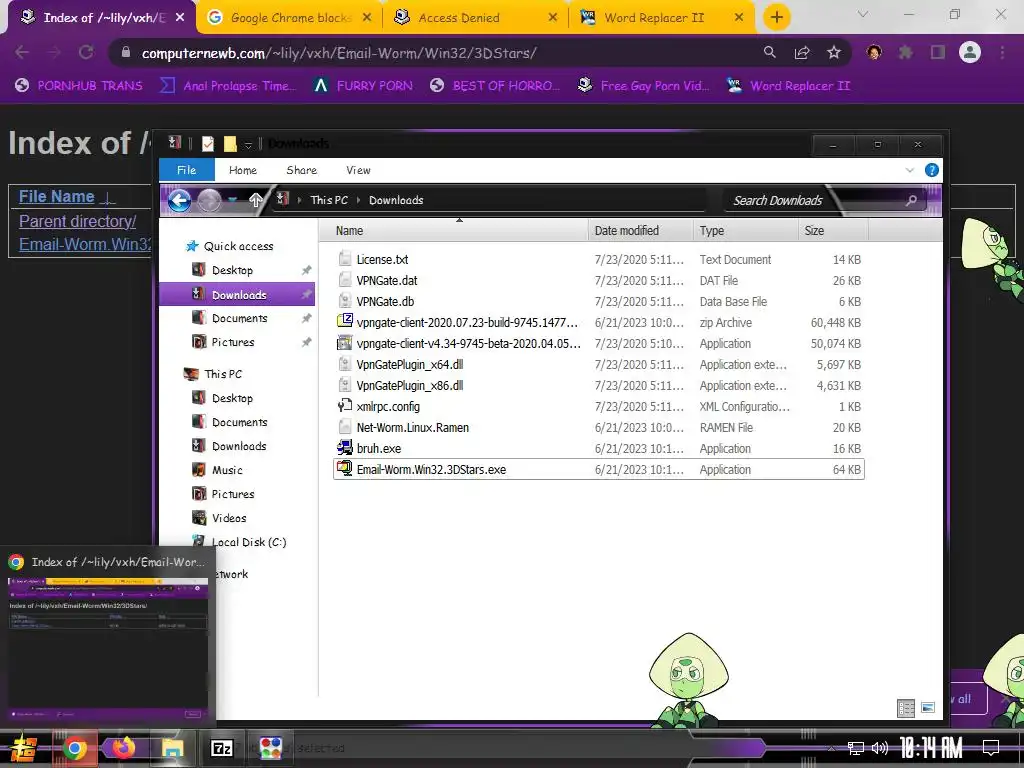
Task: Click the Start button on the taskbar
Action: 24,748
